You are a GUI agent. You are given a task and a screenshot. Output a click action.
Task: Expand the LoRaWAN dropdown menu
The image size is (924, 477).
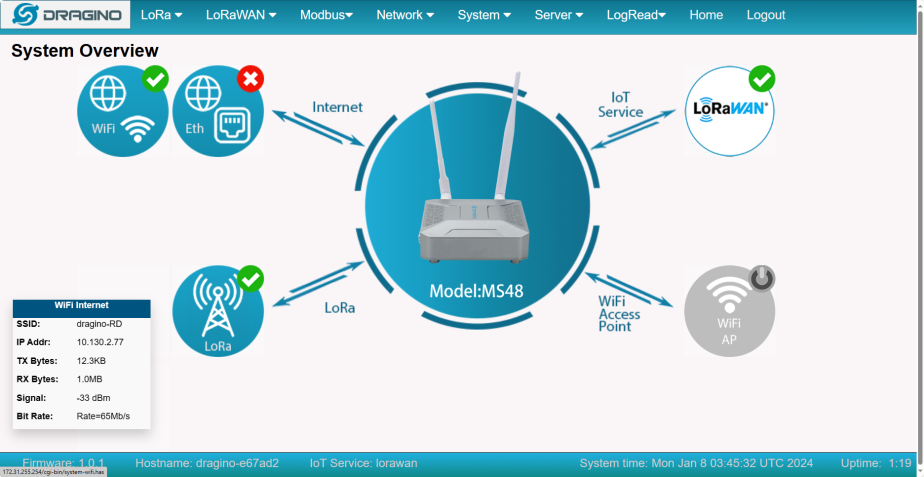tap(241, 15)
